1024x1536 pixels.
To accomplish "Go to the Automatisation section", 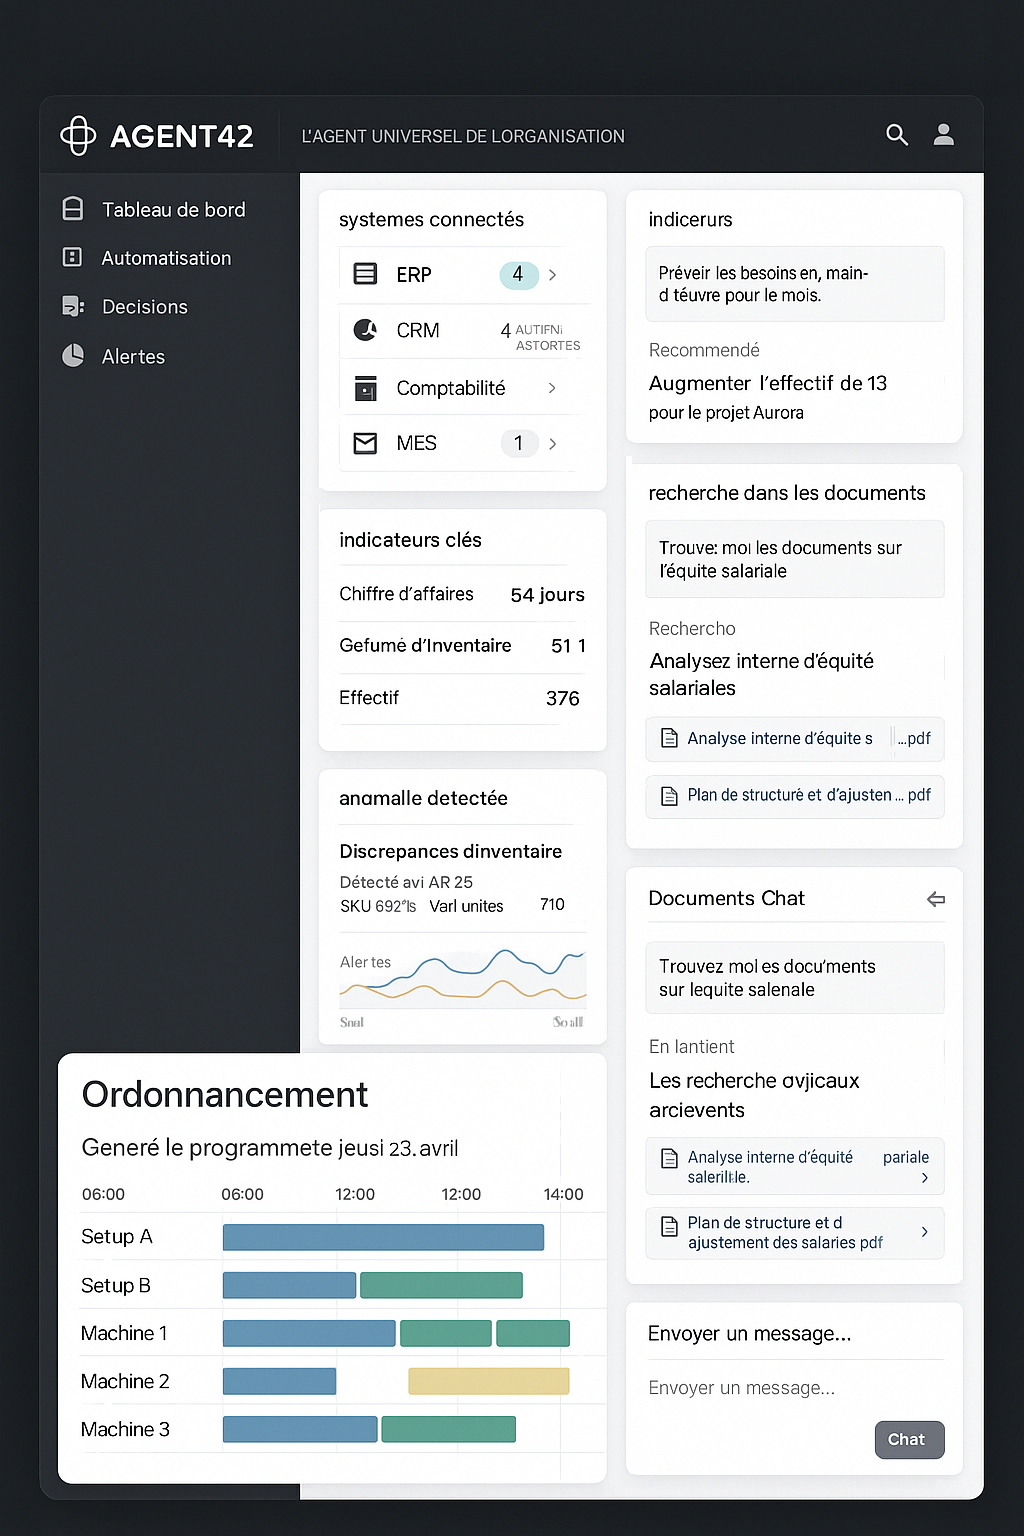I will coord(166,258).
